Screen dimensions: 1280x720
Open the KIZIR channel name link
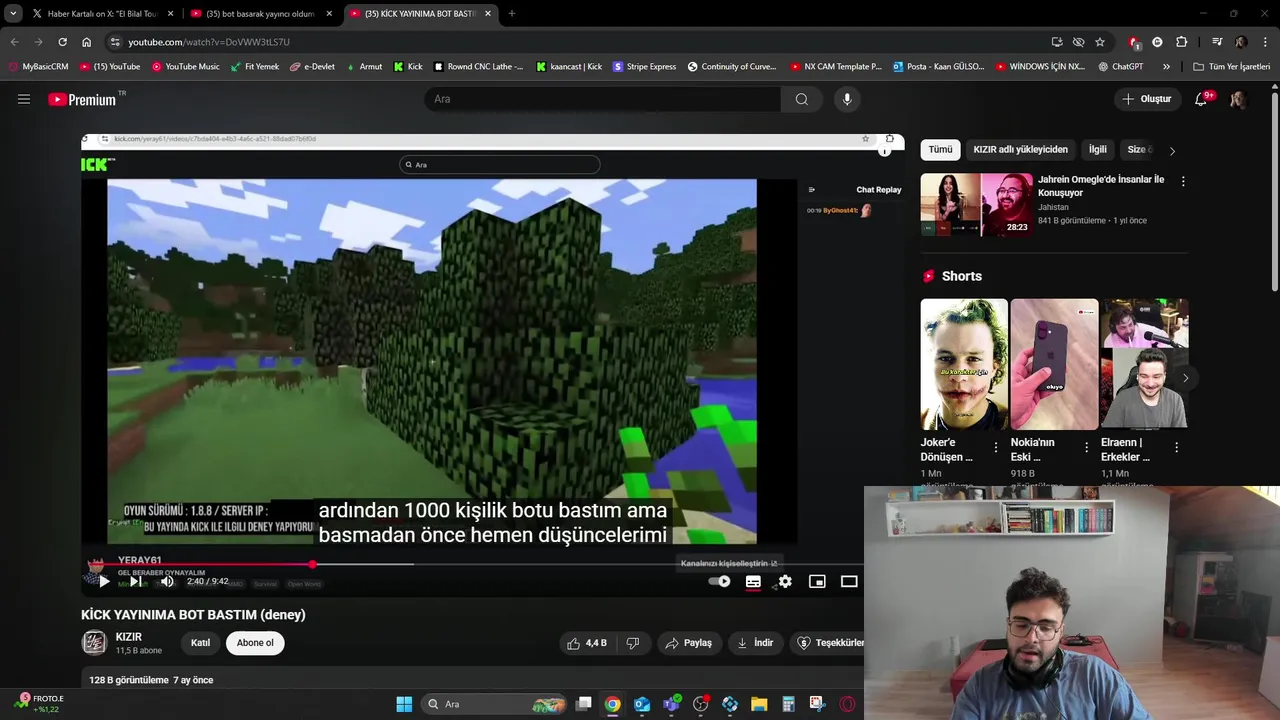tap(129, 637)
